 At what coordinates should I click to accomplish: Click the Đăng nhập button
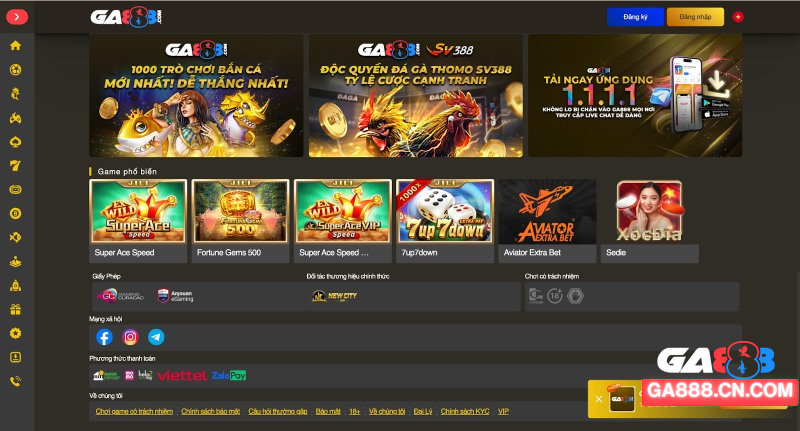[x=695, y=17]
